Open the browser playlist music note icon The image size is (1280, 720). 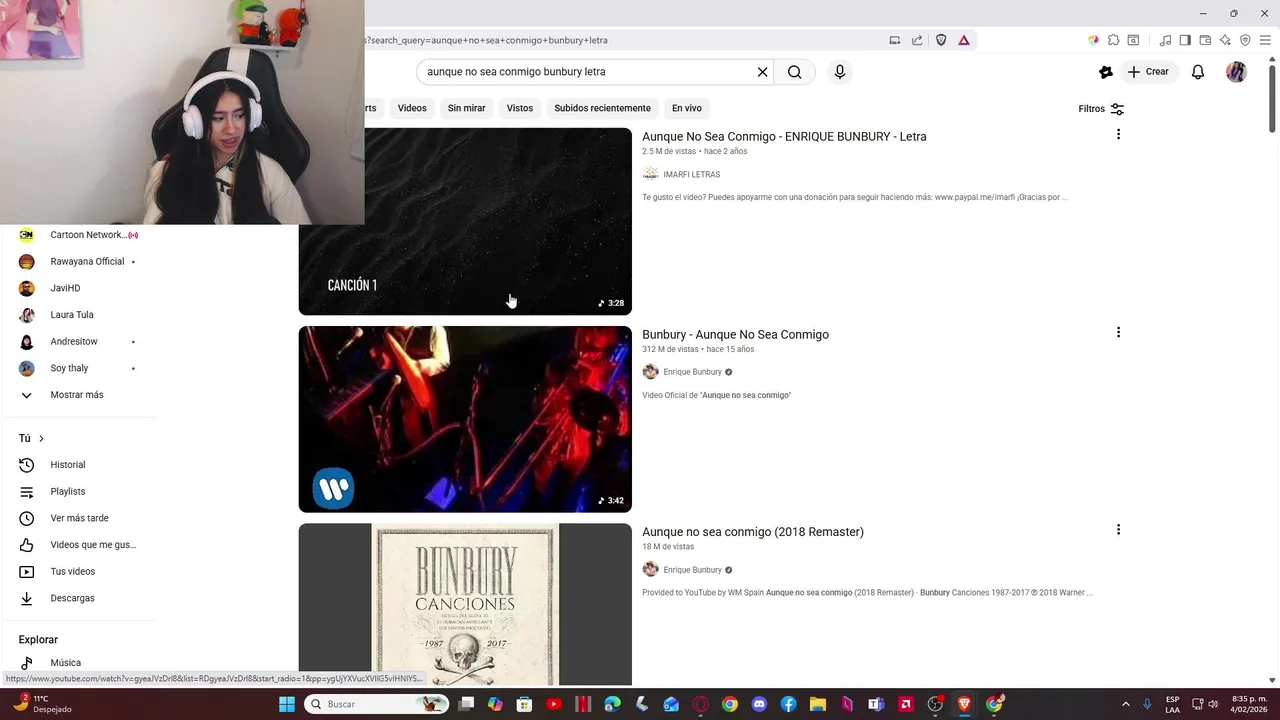click(1165, 40)
